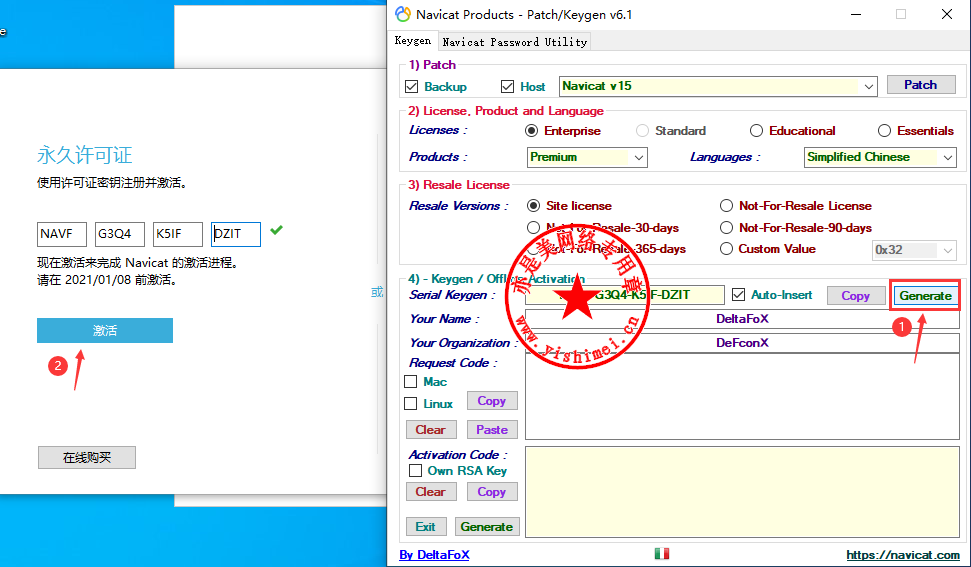
Task: Tick the Own RSA Key checkbox
Action: click(416, 471)
